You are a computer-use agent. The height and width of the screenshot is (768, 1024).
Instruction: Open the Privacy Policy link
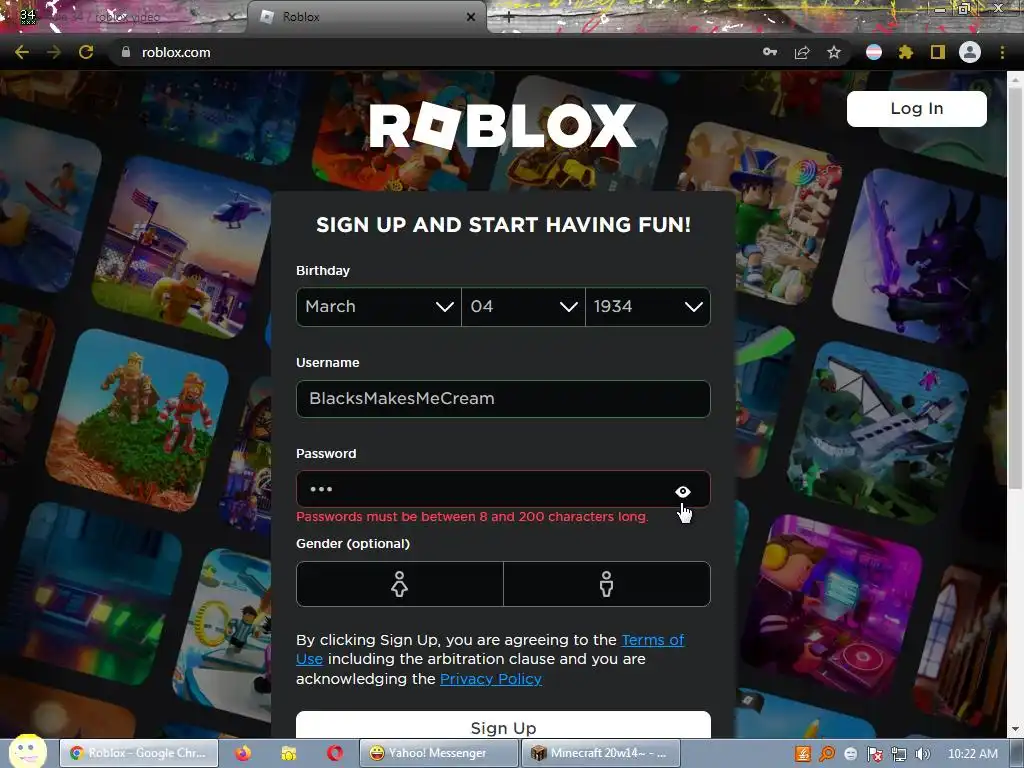coord(490,679)
